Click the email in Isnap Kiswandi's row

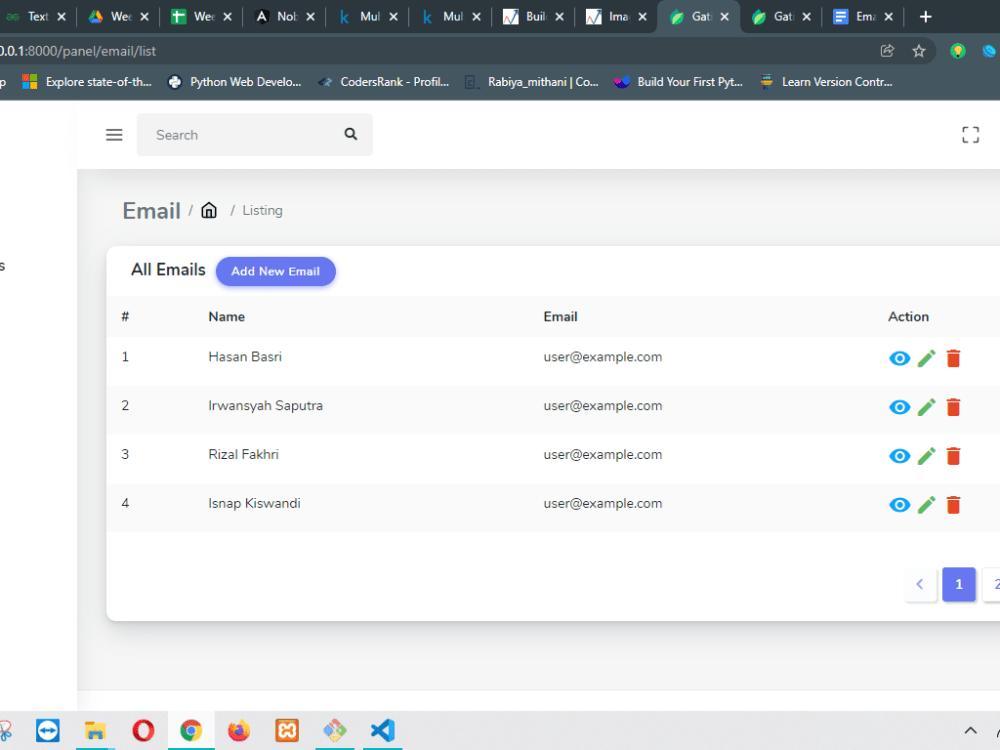pos(603,504)
